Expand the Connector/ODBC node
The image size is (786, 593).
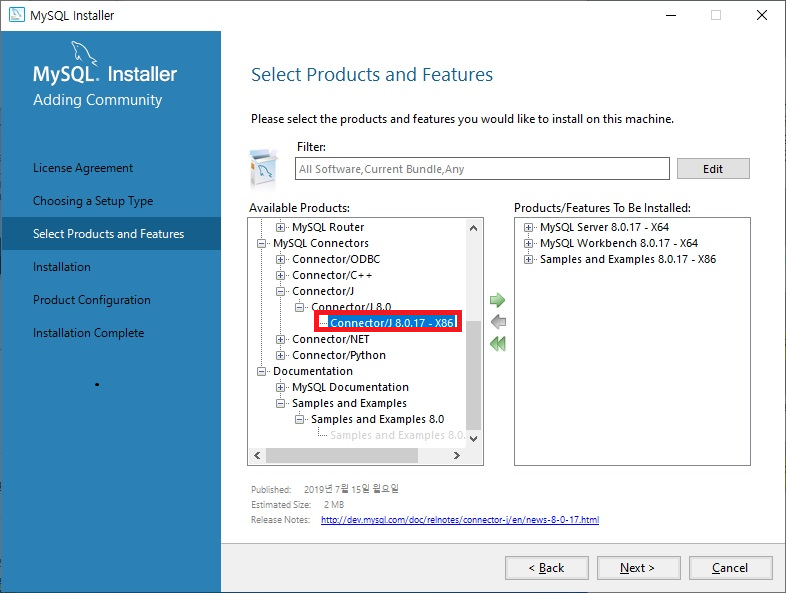(x=280, y=259)
